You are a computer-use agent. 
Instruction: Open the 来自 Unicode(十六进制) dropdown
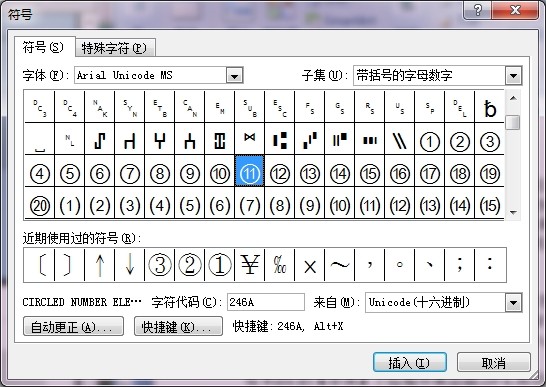(513, 302)
